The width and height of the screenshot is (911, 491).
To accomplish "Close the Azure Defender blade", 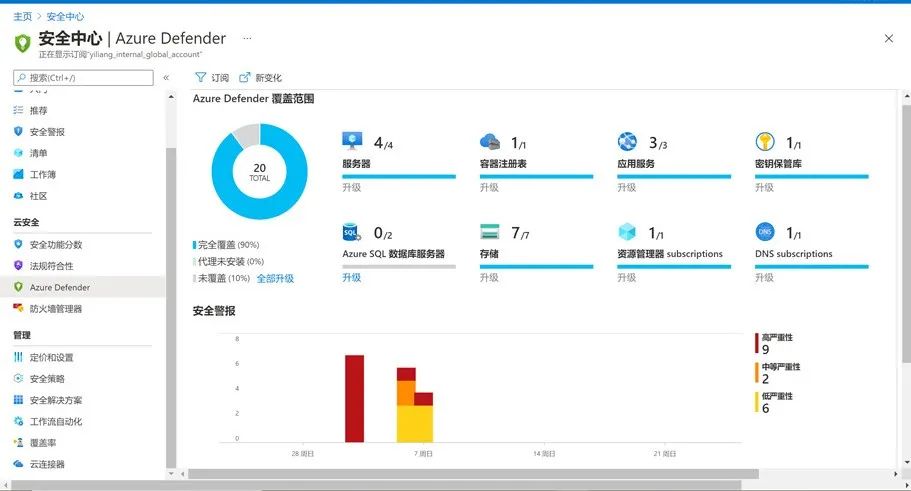I will coord(888,38).
